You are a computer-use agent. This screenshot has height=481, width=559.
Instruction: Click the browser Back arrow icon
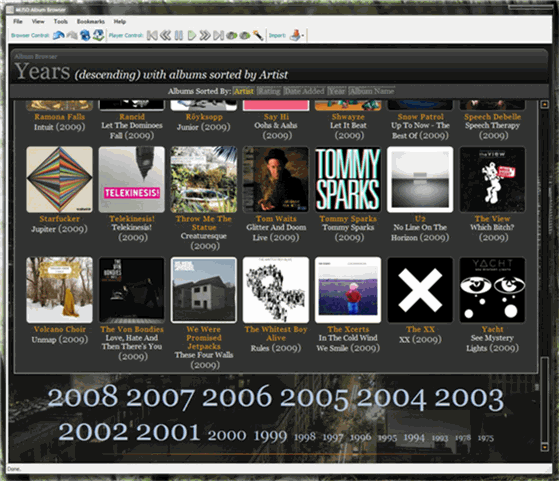[x=58, y=35]
